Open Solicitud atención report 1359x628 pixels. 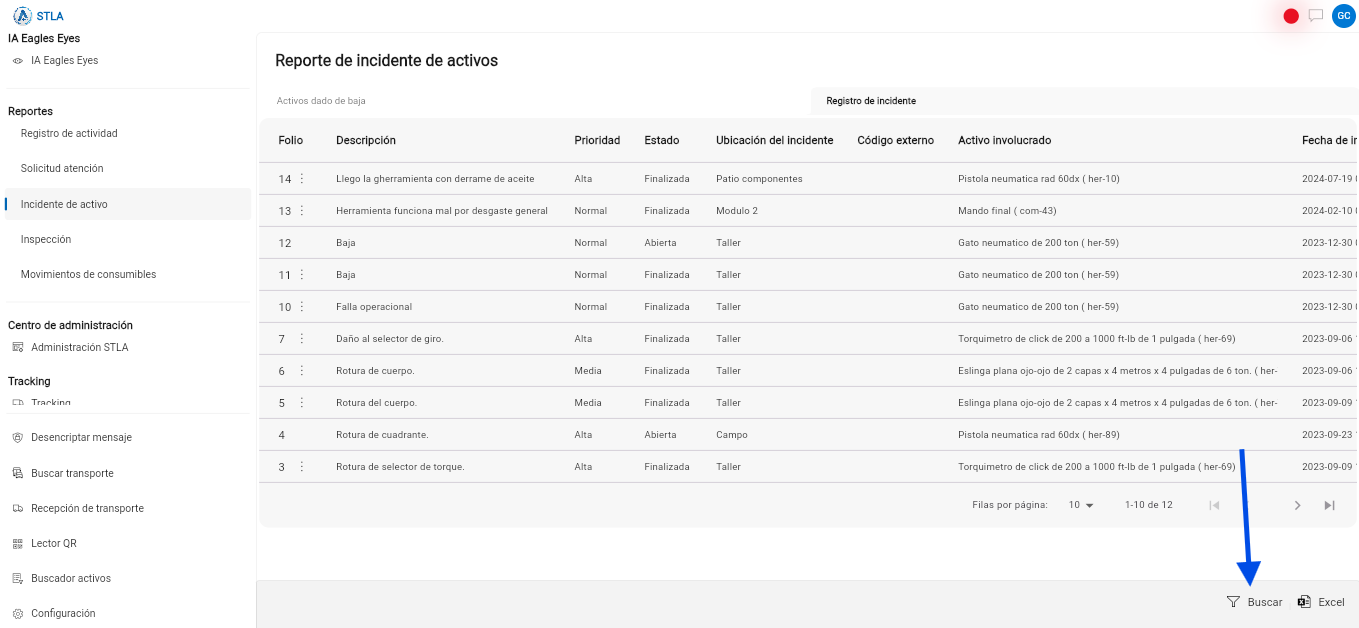62,168
